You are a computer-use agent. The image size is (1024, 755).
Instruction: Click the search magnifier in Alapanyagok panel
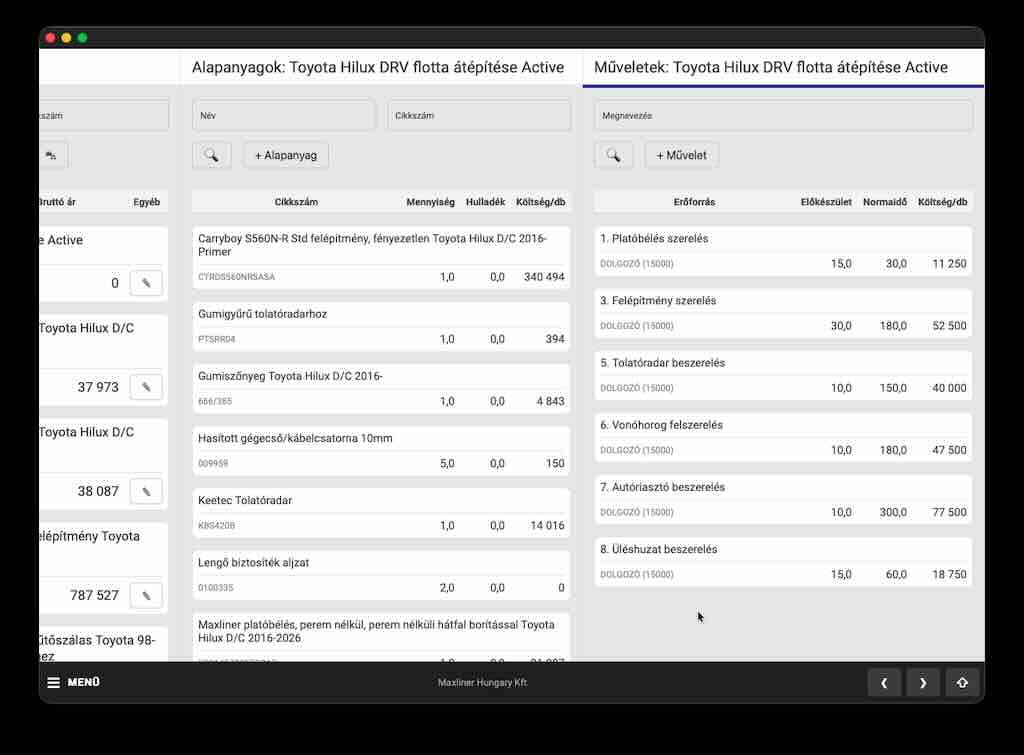pyautogui.click(x=211, y=155)
